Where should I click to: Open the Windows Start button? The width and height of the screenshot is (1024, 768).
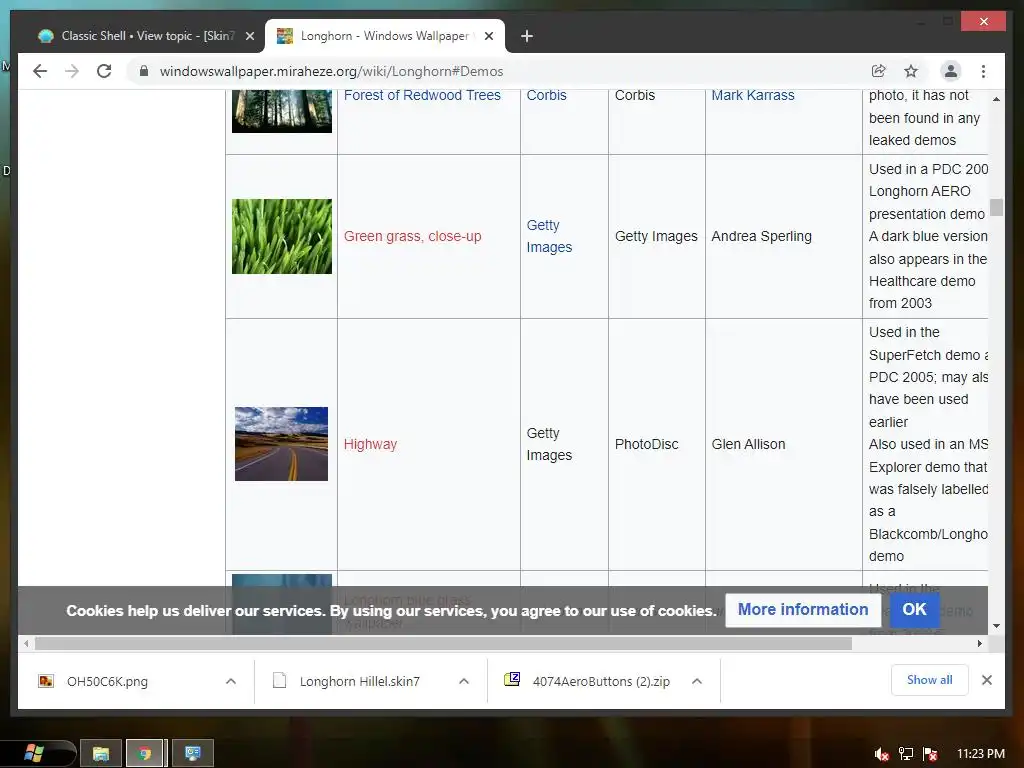(33, 753)
